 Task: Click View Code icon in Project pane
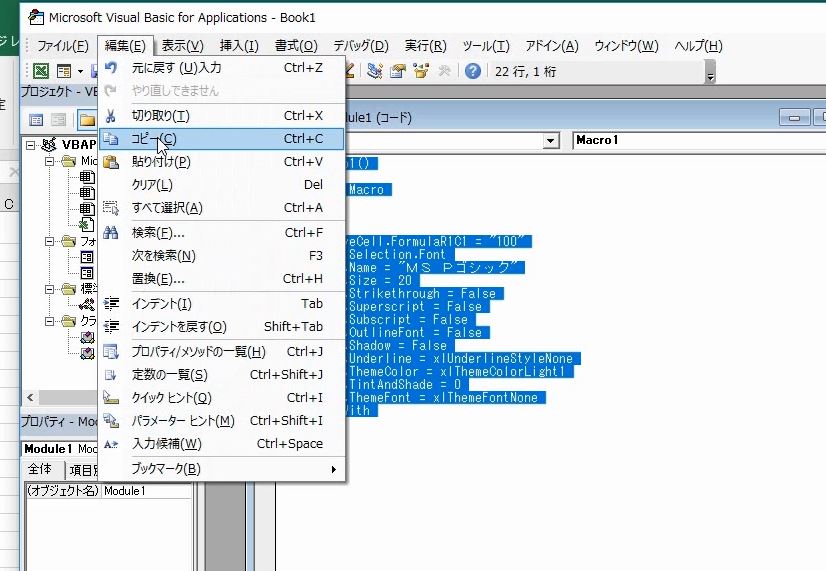(36, 120)
